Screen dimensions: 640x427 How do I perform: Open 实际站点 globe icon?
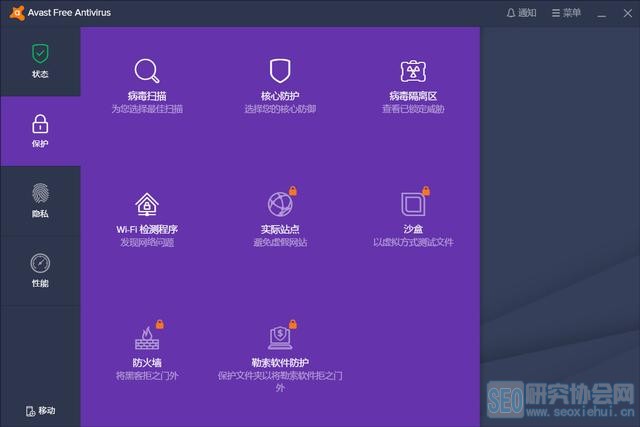(x=280, y=204)
